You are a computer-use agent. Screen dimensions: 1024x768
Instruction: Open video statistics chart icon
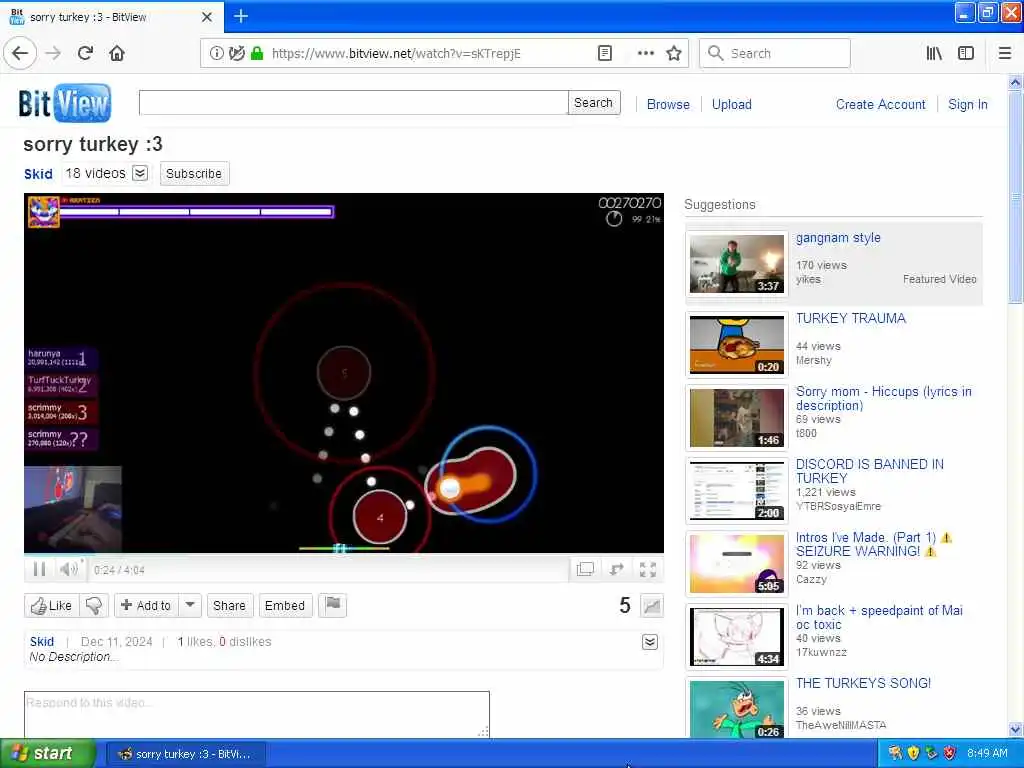(x=652, y=606)
